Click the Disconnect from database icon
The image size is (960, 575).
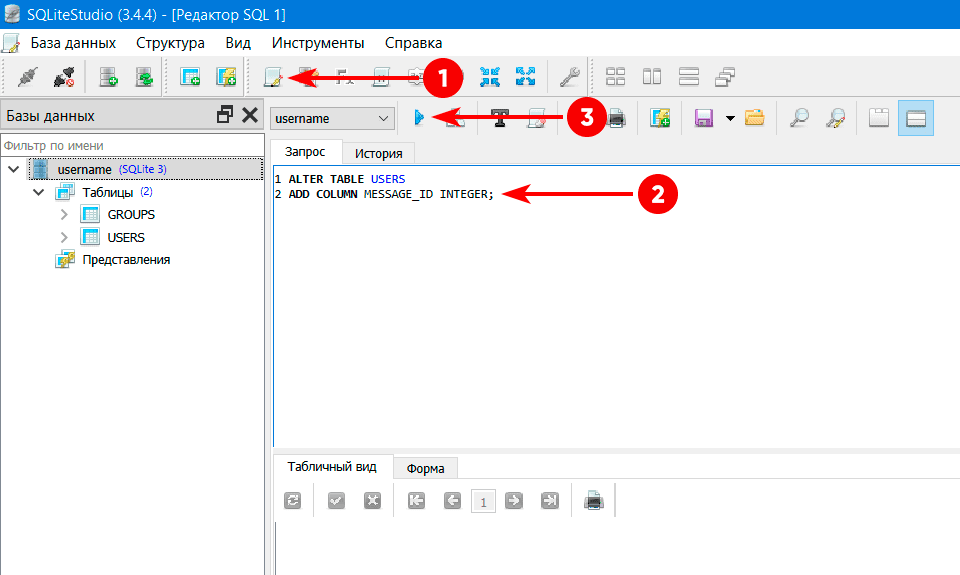point(64,77)
